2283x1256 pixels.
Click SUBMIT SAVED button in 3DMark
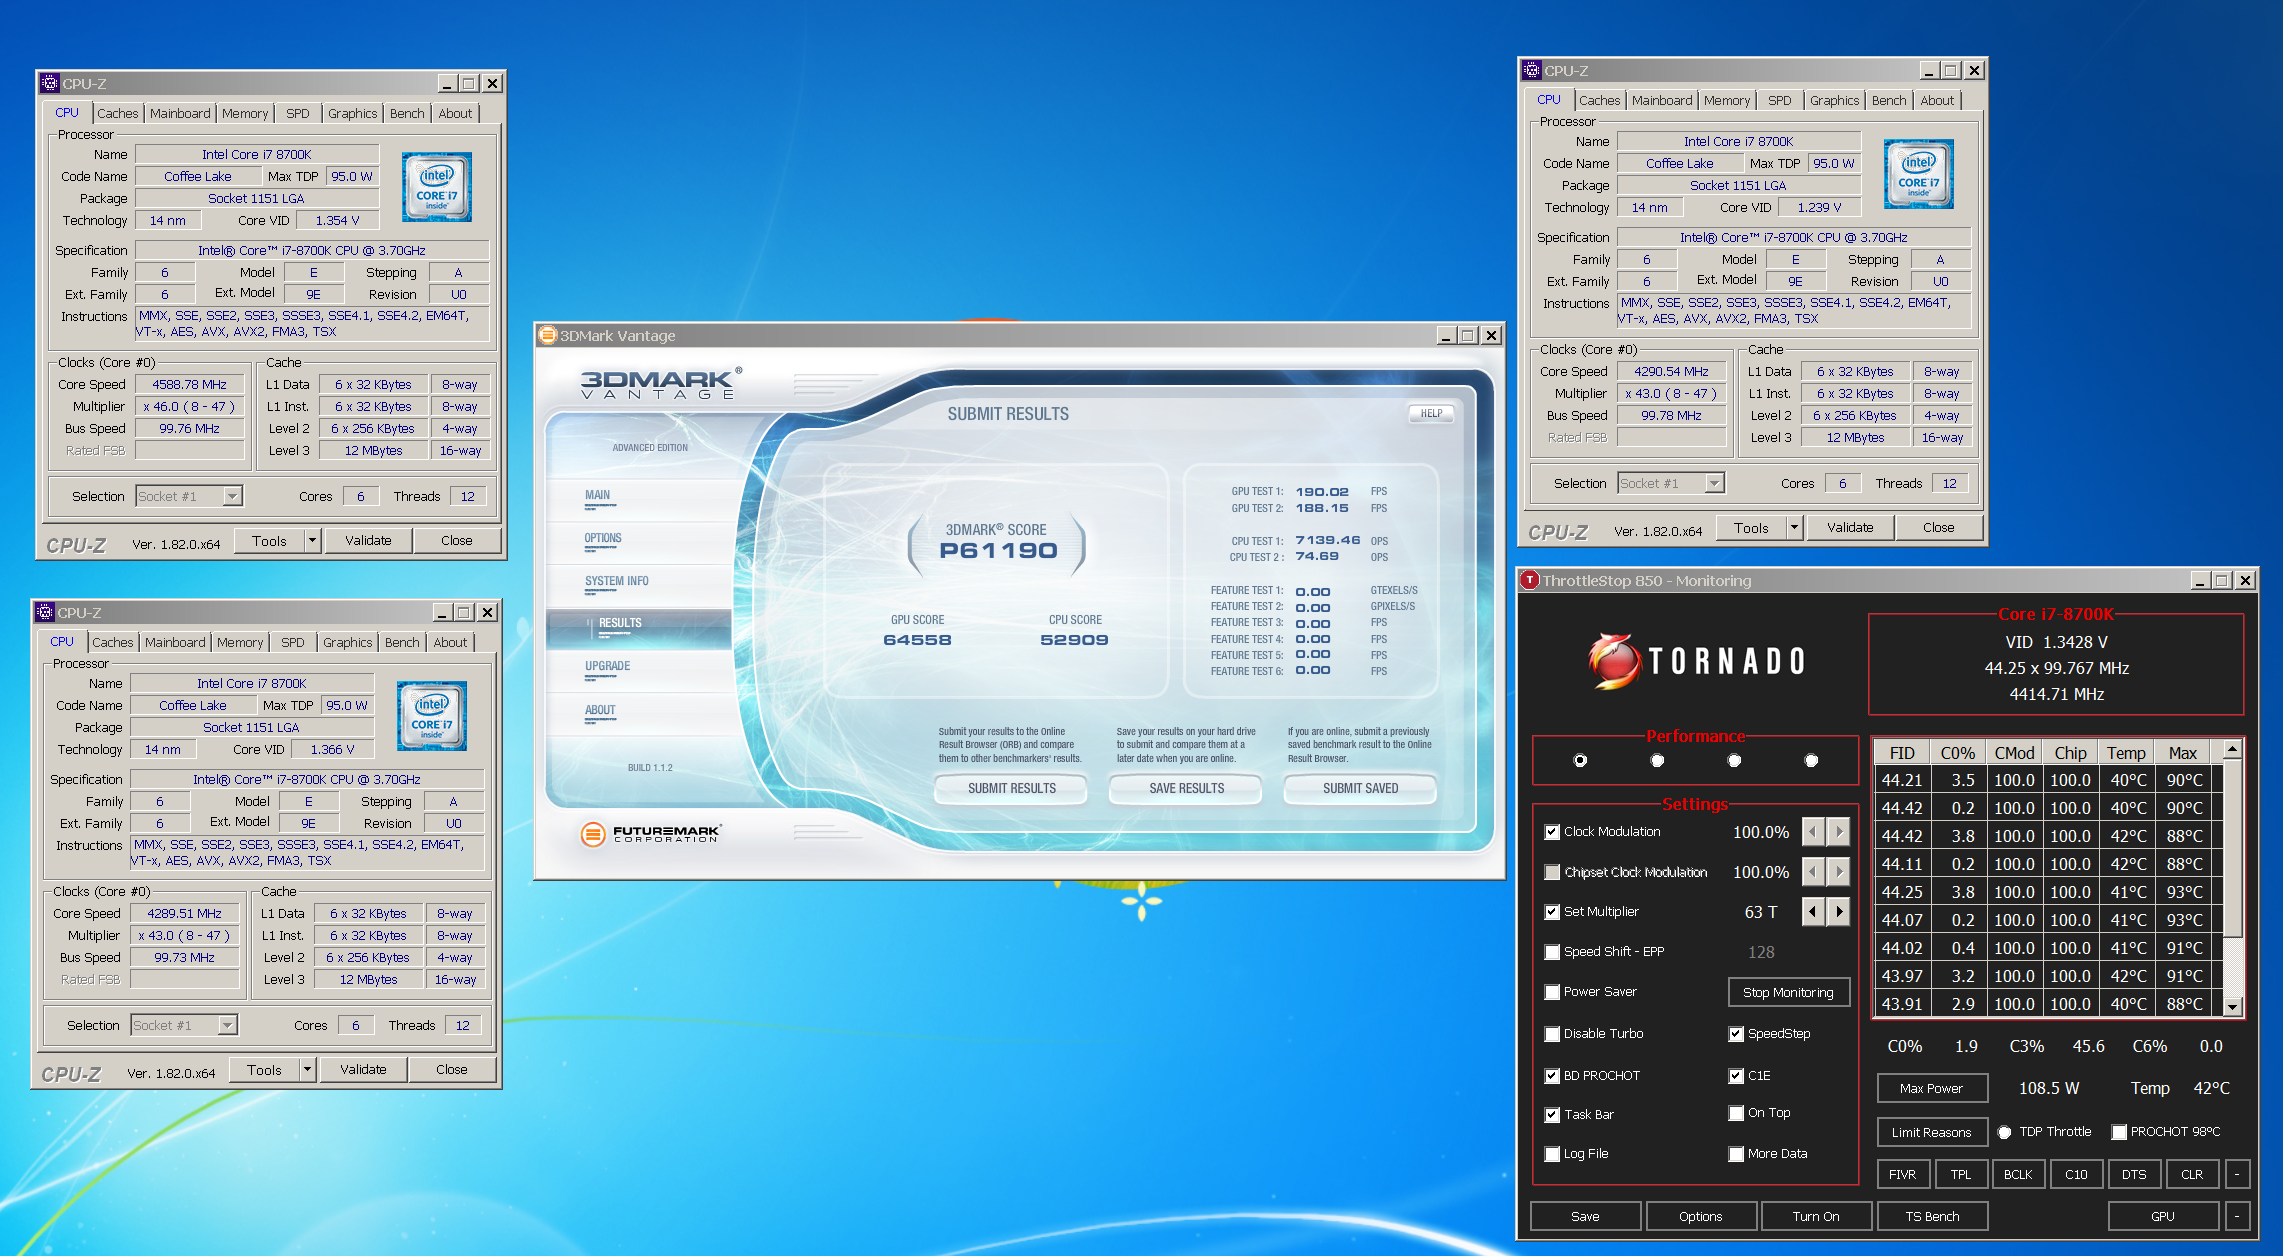[x=1360, y=788]
